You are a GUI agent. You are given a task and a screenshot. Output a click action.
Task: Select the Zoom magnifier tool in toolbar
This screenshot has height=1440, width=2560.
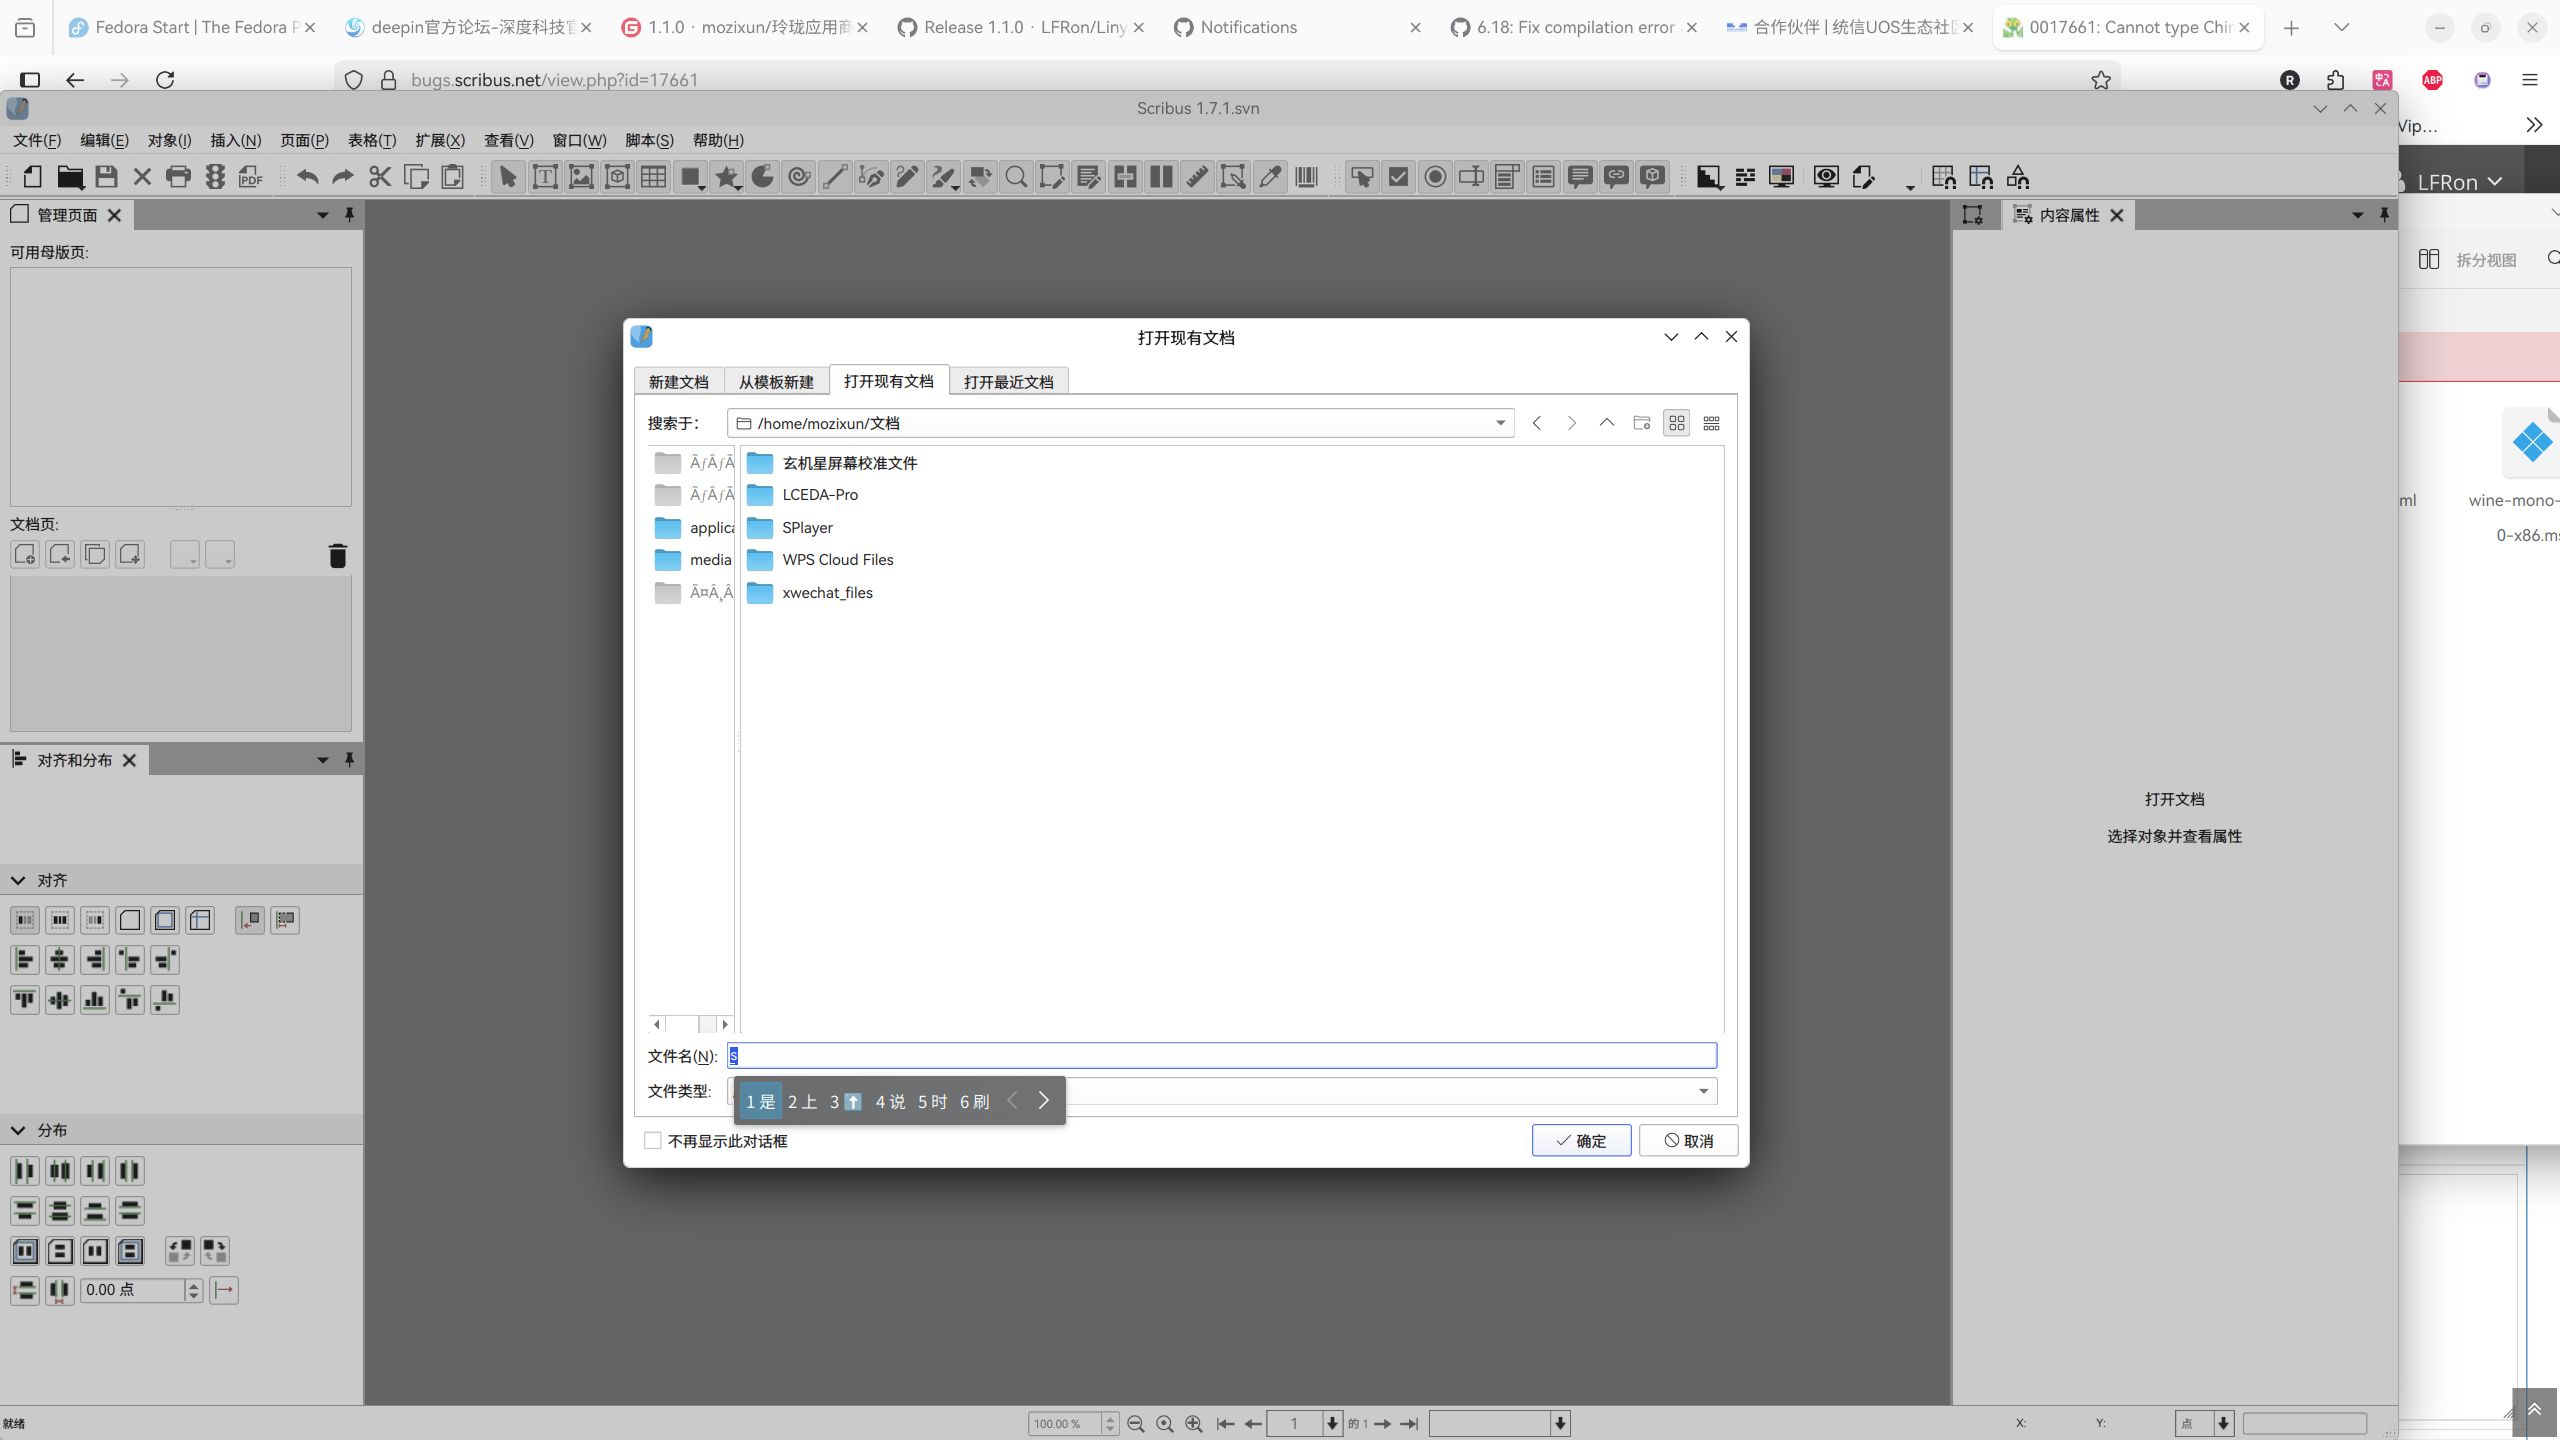click(1016, 177)
